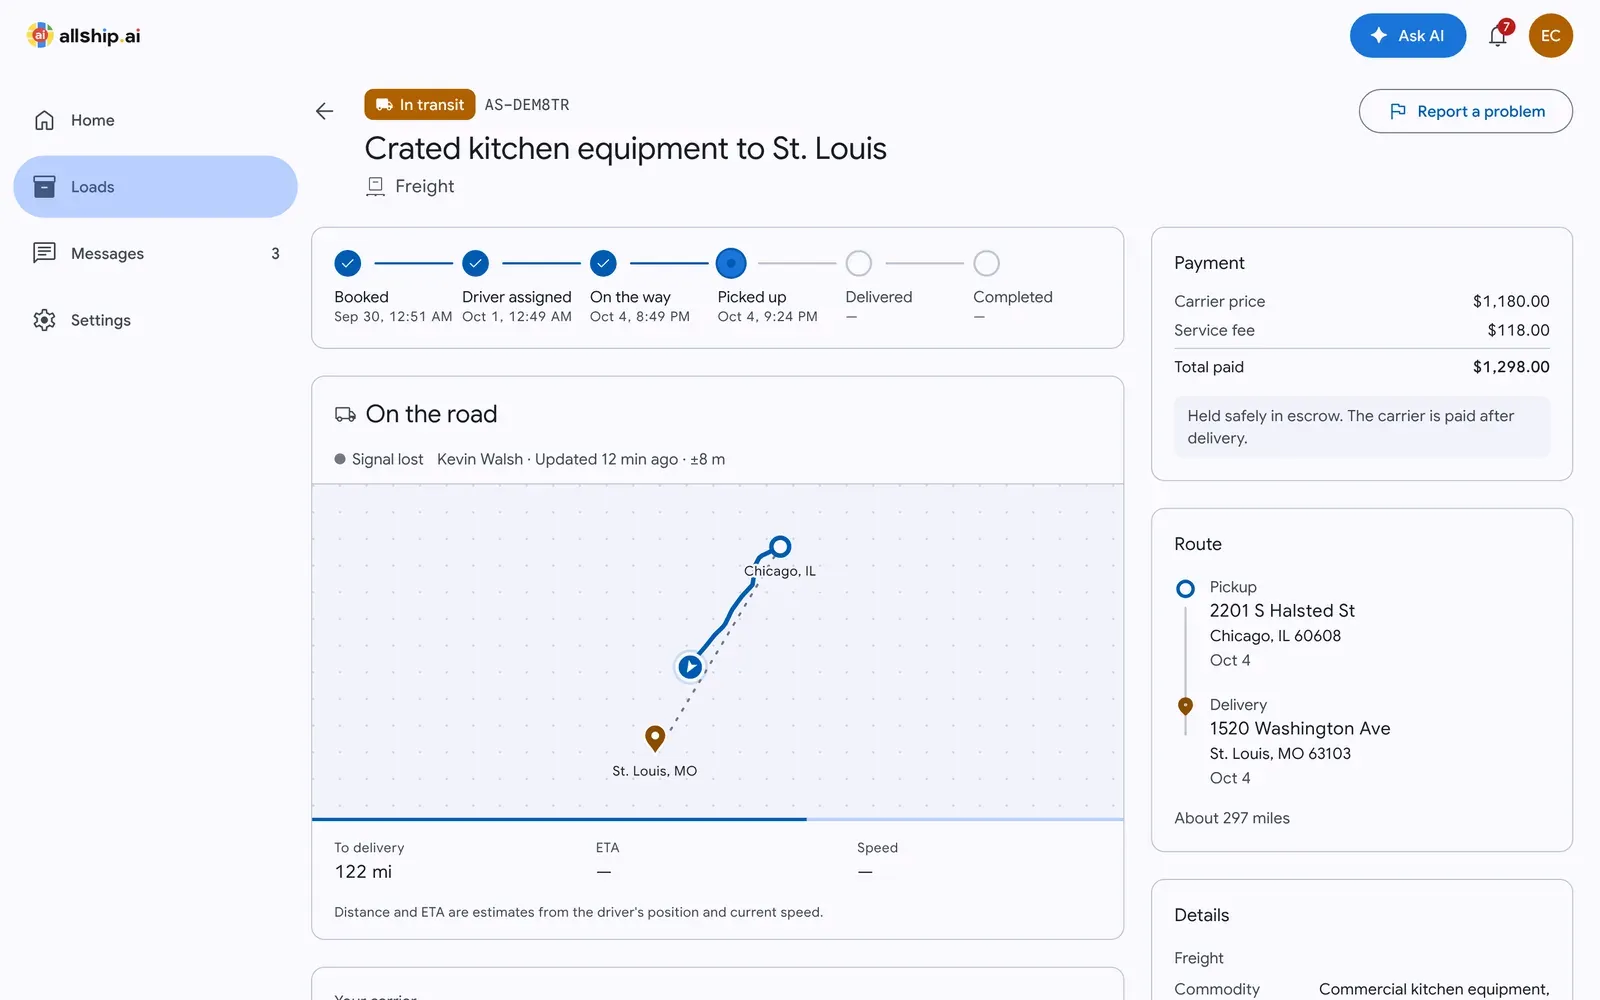
Task: Click the In transit status badge
Action: click(420, 105)
